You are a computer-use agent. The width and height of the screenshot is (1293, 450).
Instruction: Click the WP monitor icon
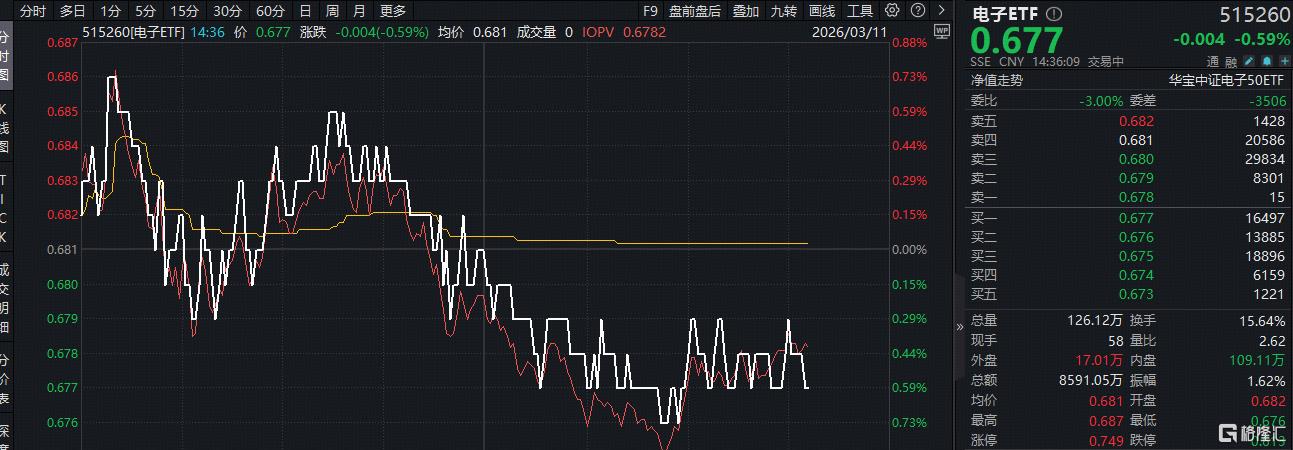tap(940, 31)
